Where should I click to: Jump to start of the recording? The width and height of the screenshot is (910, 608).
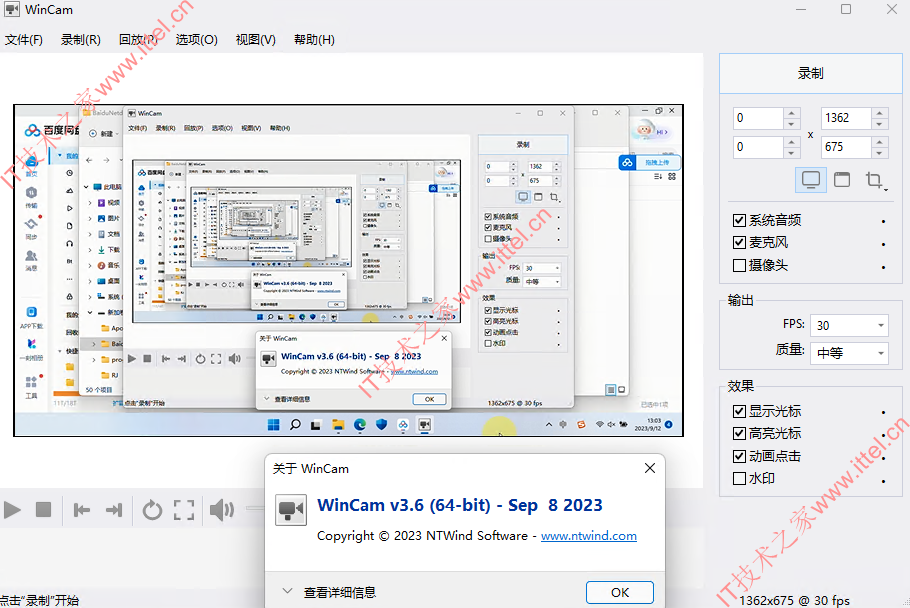pos(82,510)
